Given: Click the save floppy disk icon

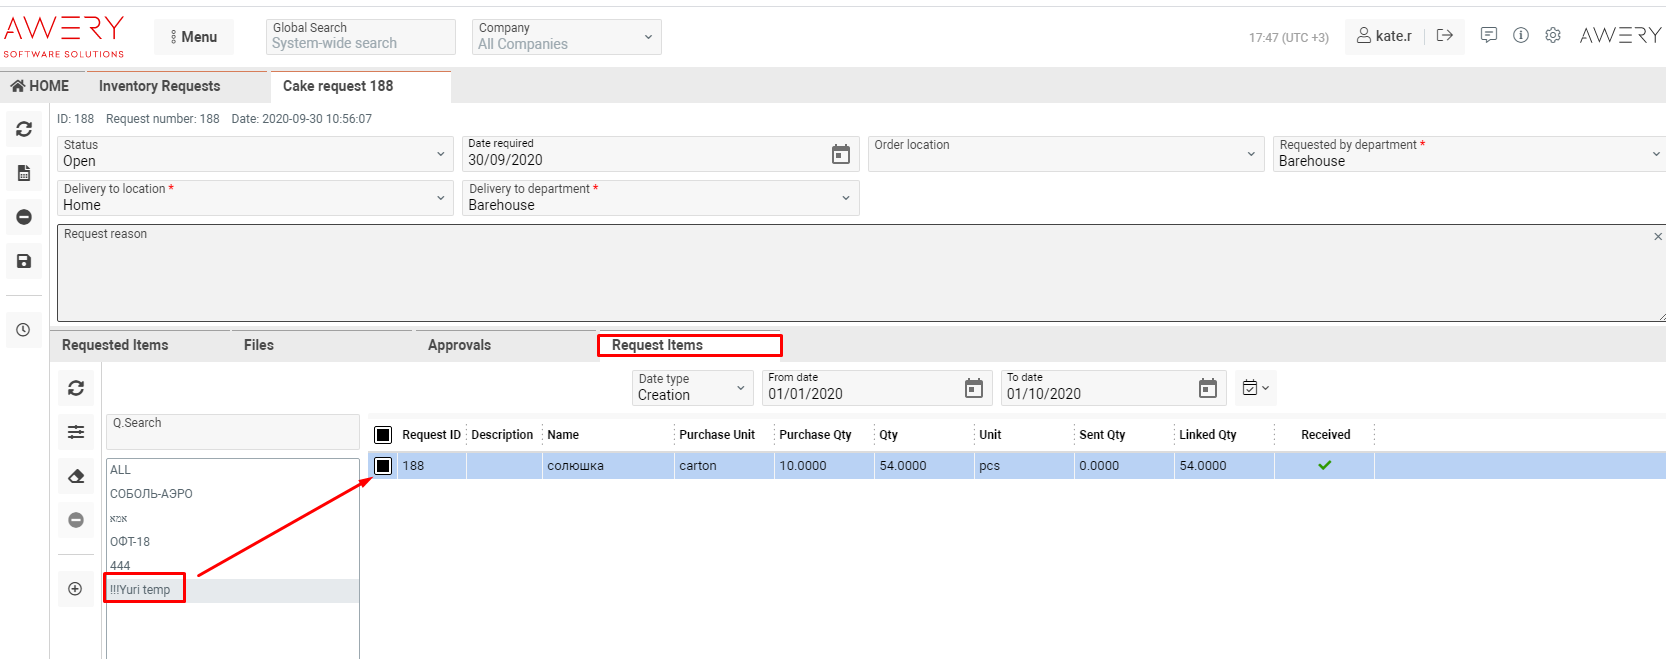Looking at the screenshot, I should (x=24, y=261).
